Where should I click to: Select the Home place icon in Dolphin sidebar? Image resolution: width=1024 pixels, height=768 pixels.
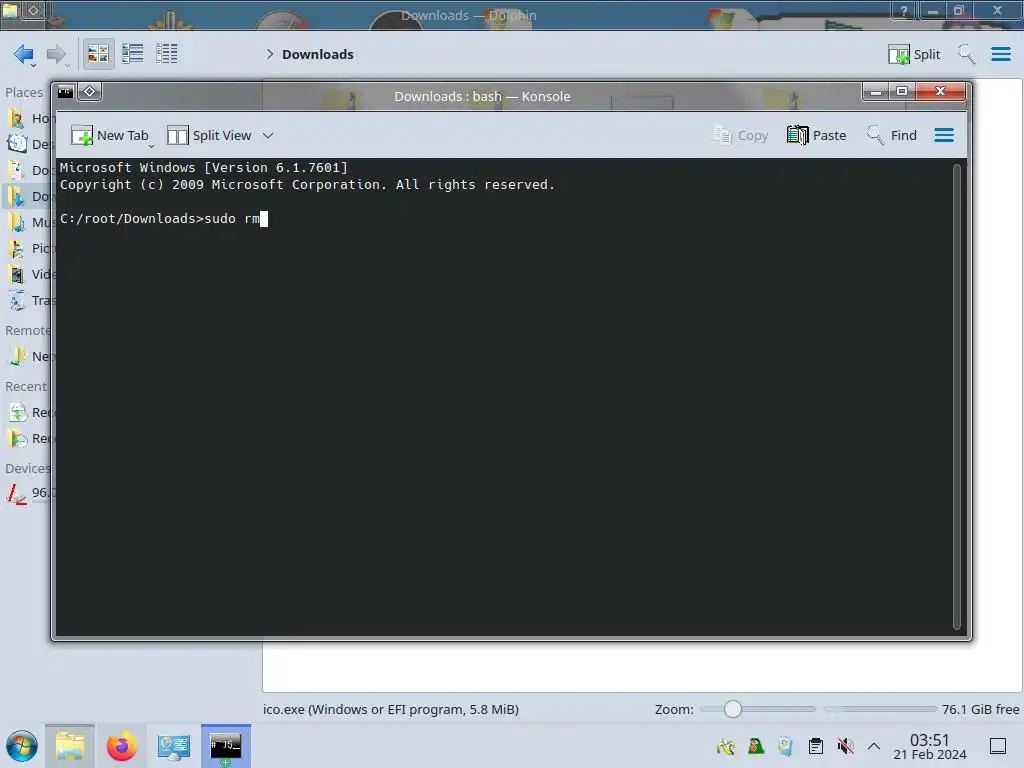(16, 118)
